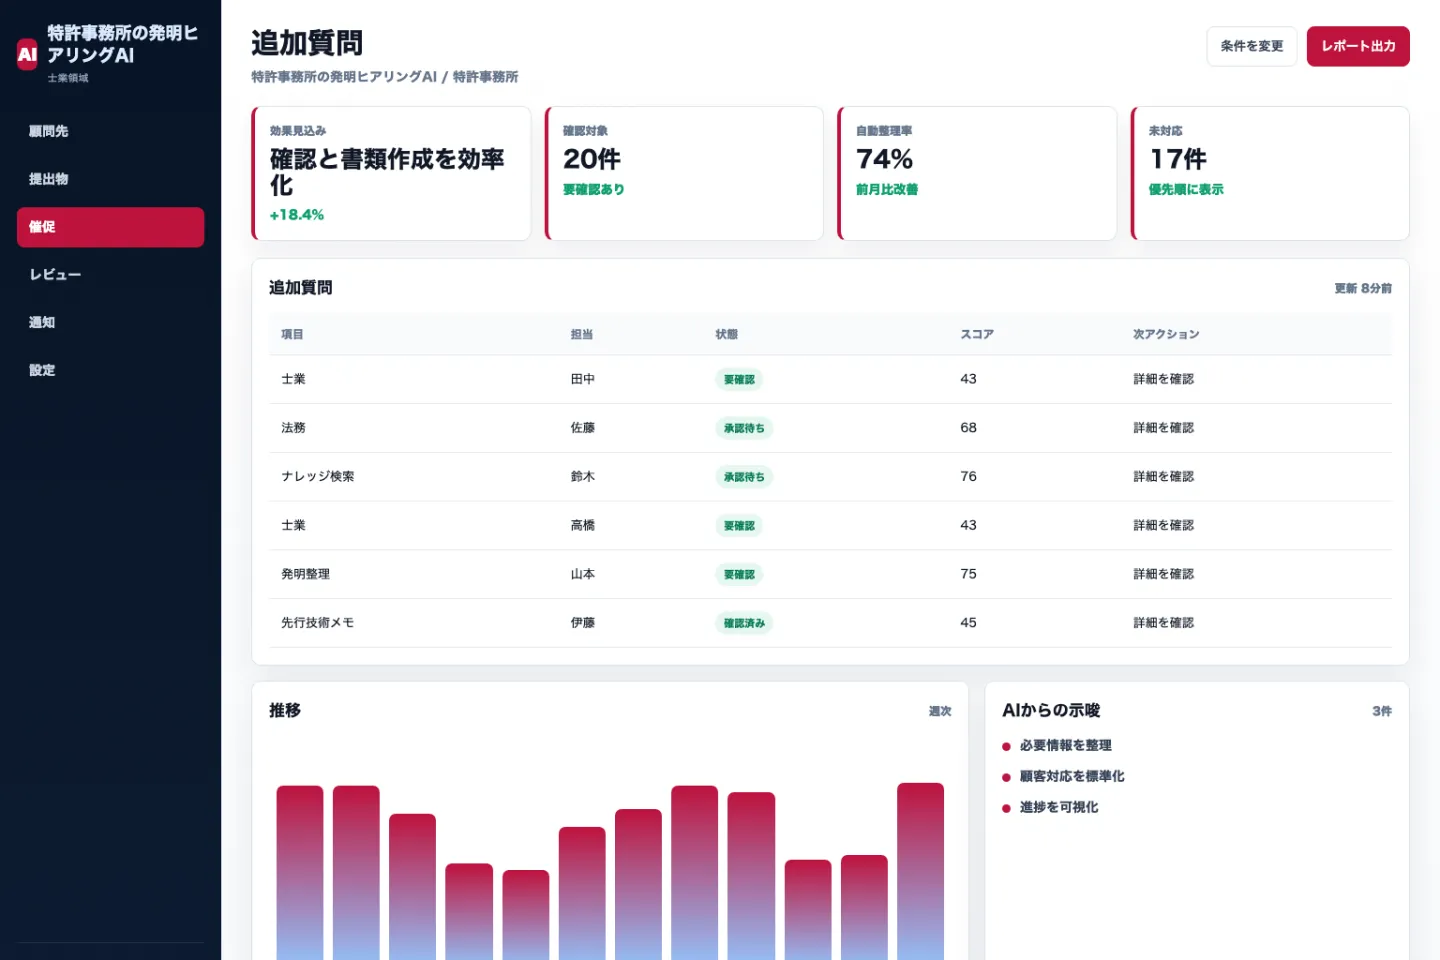Click the AI logo icon in sidebar
Image resolution: width=1440 pixels, height=960 pixels.
27,54
